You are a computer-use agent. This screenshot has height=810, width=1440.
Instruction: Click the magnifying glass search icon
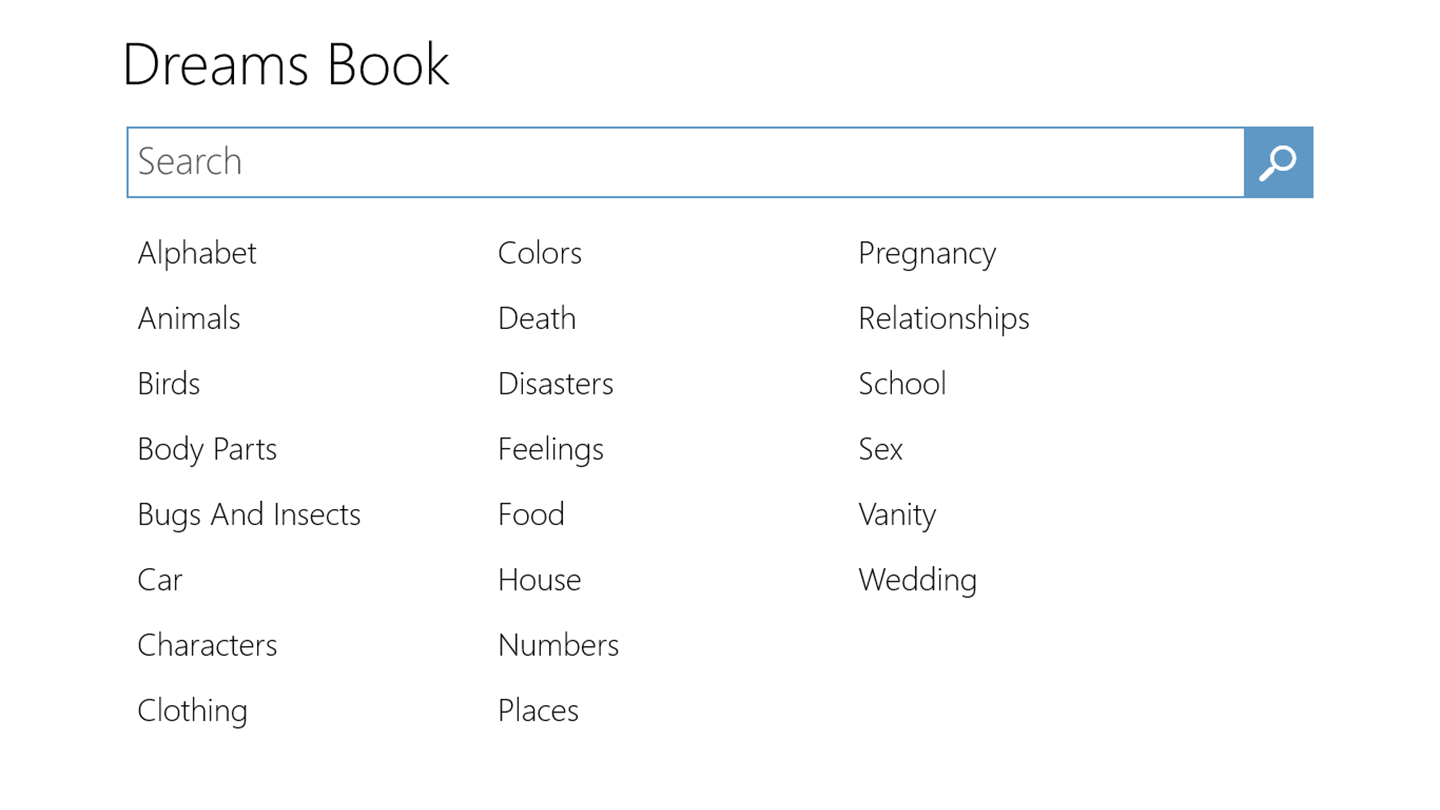click(1278, 162)
